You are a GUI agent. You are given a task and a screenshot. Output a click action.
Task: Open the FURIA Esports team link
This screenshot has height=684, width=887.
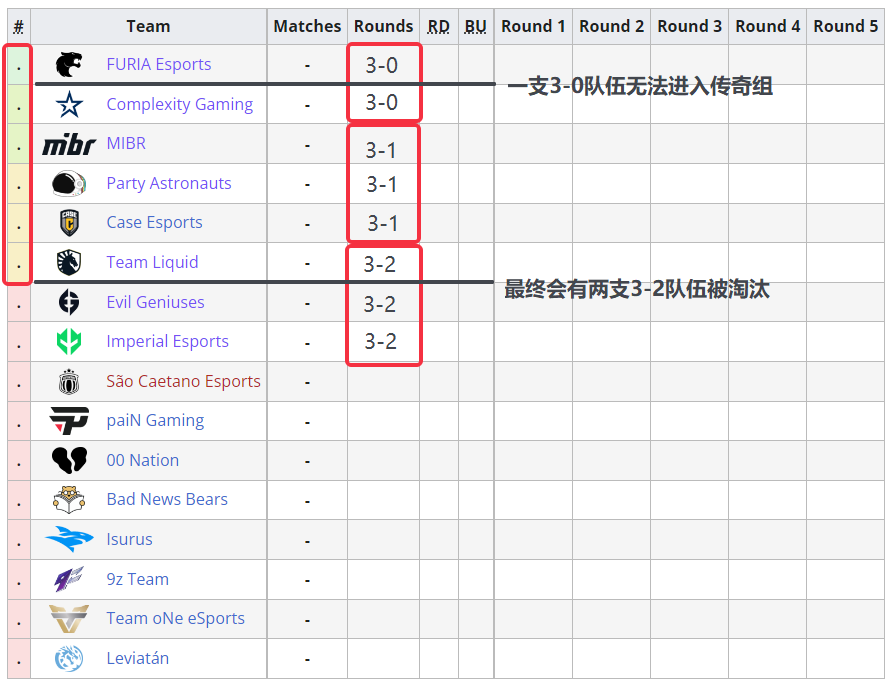tap(159, 64)
